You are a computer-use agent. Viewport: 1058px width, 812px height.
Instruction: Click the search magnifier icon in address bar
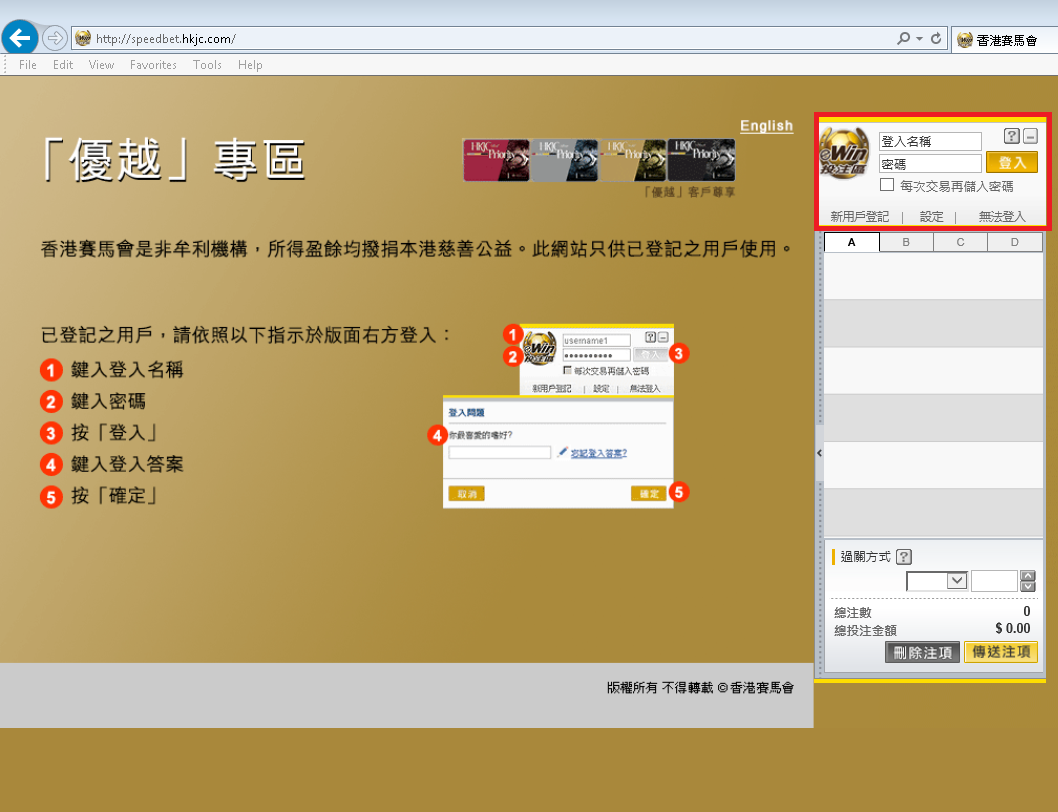(x=904, y=39)
